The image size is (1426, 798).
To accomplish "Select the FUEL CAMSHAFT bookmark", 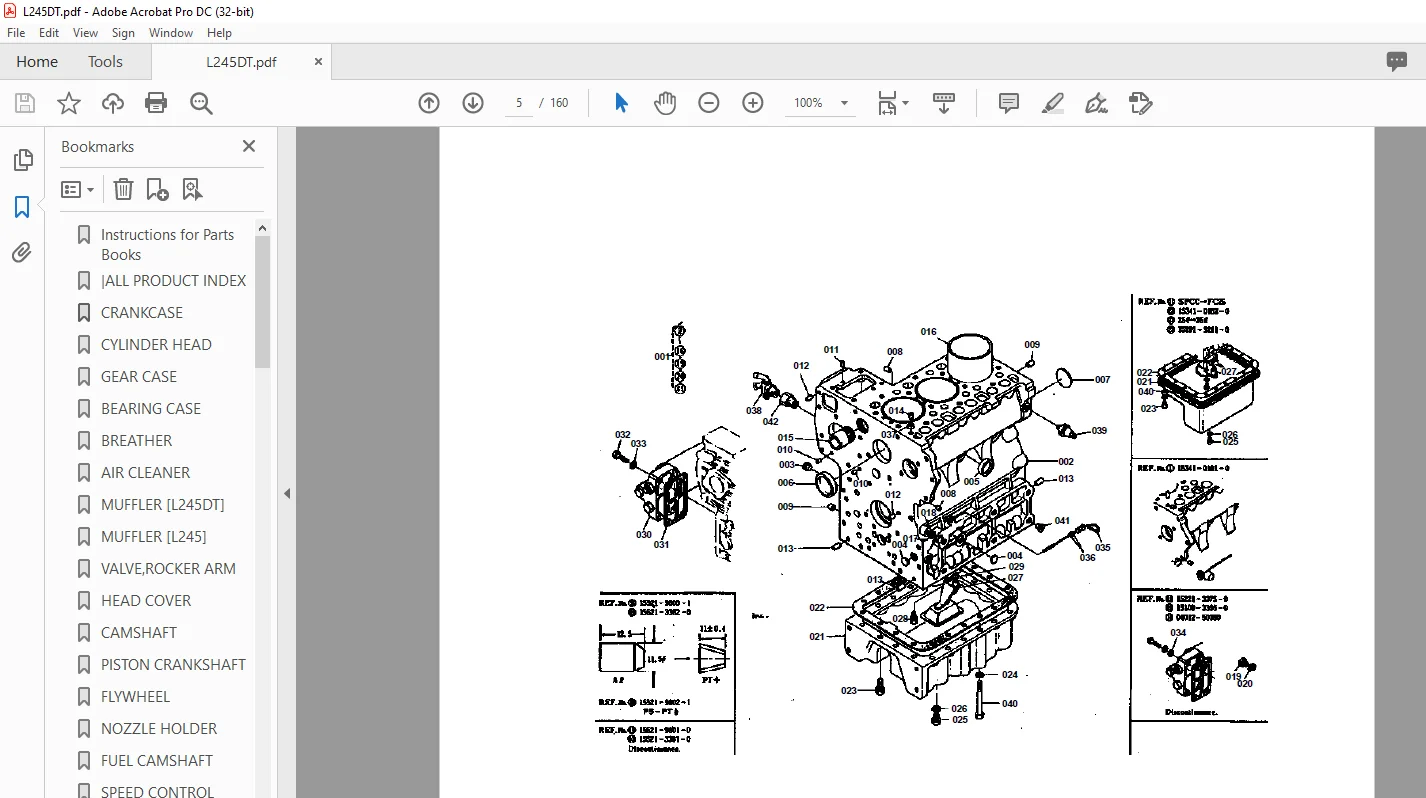I will coord(157,761).
